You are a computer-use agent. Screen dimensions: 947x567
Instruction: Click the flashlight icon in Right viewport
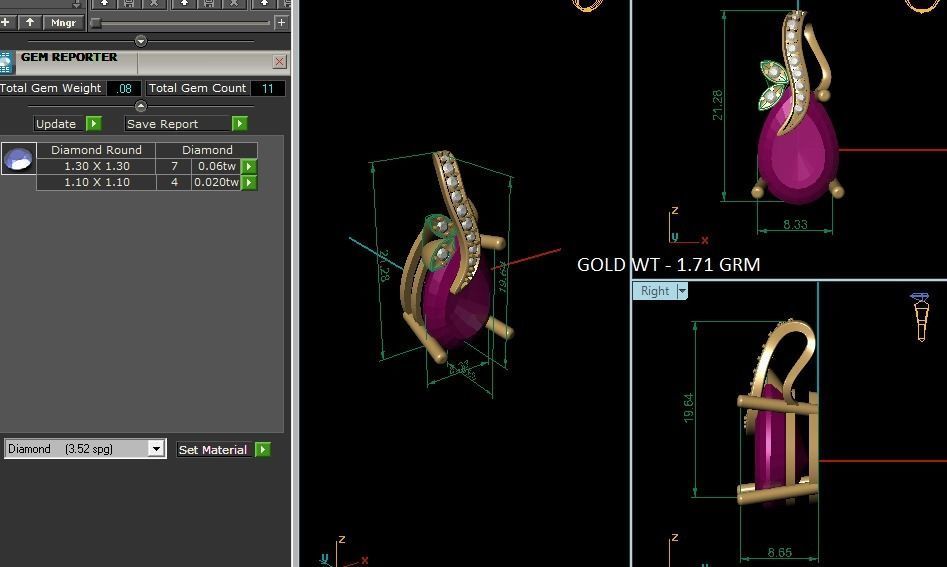(921, 317)
